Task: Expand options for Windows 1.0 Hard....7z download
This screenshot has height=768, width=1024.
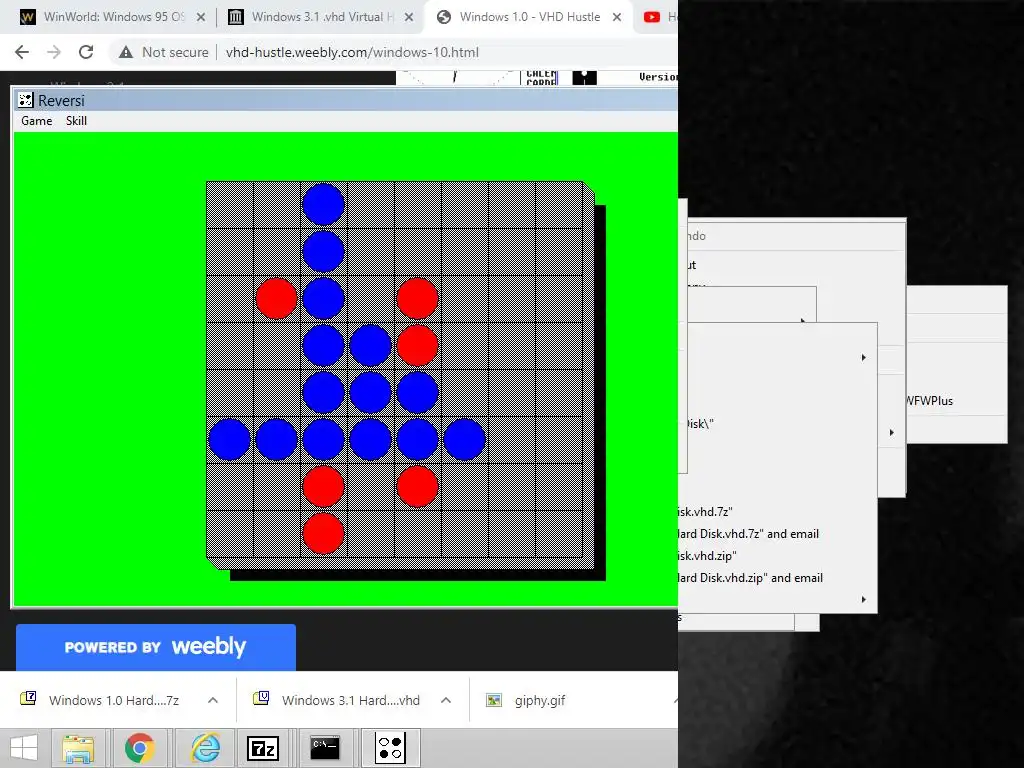Action: pyautogui.click(x=213, y=700)
